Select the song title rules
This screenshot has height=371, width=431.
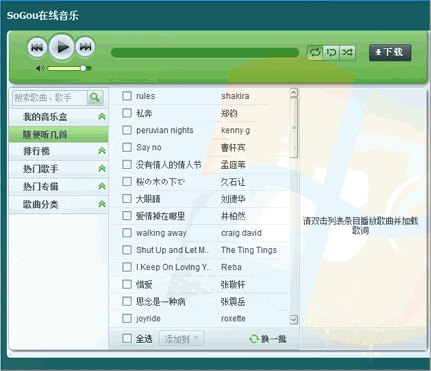pyautogui.click(x=146, y=96)
